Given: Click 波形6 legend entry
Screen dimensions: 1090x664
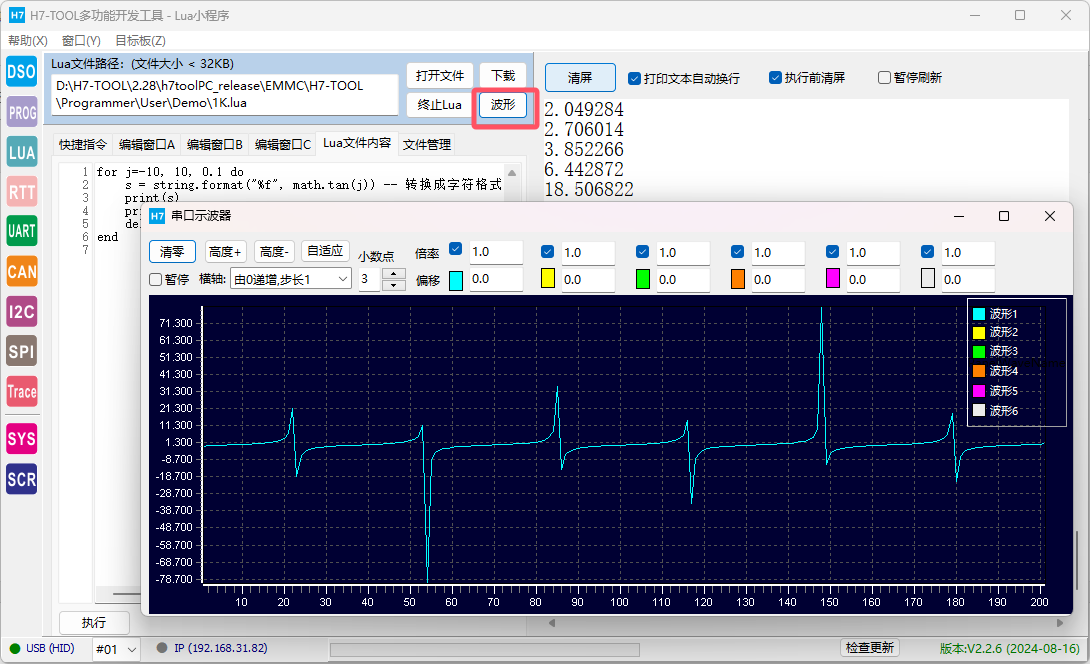Looking at the screenshot, I should (995, 410).
